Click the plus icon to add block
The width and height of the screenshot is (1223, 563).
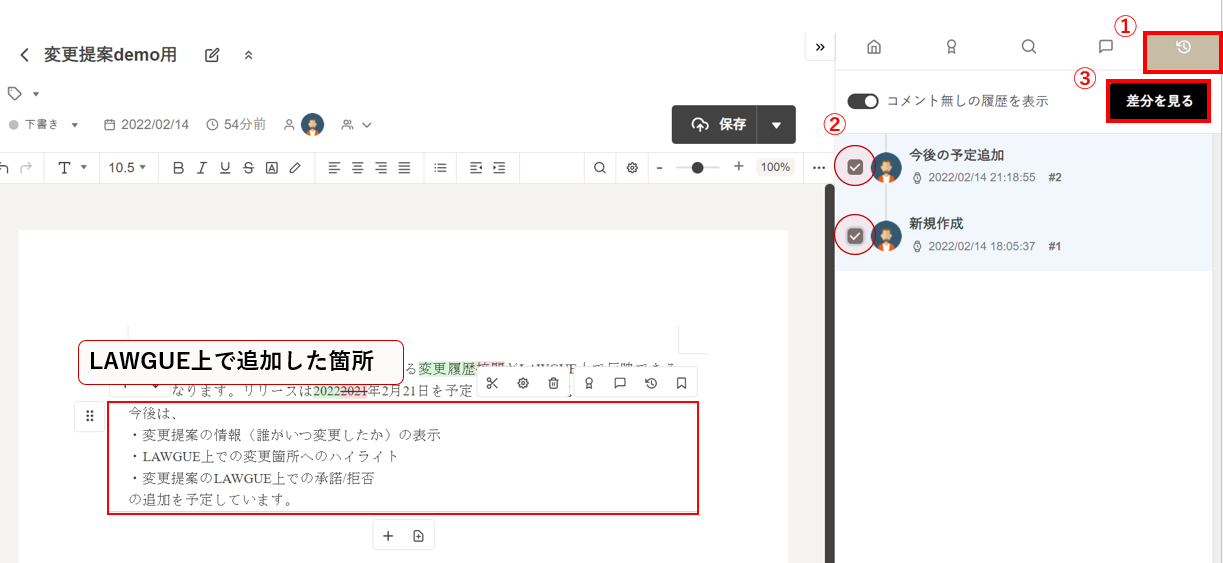pyautogui.click(x=388, y=536)
